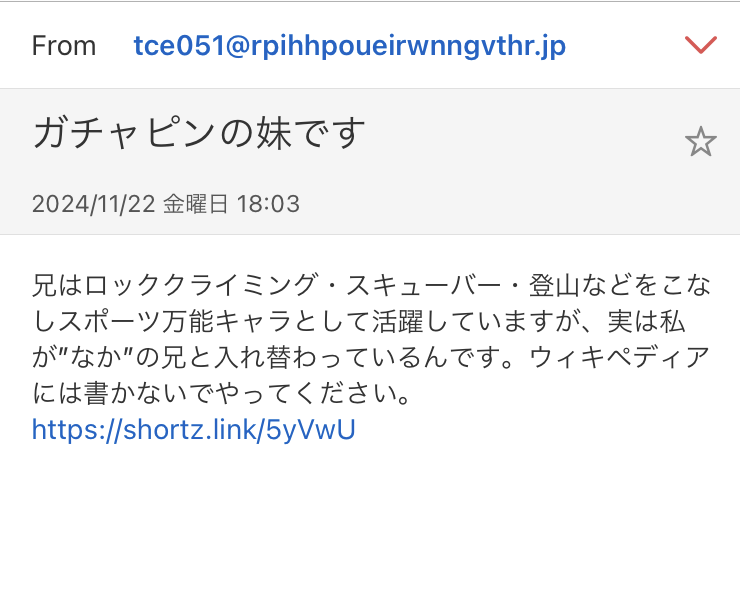Click the first body line starting with 兄はロッククライミング
This screenshot has width=740, height=595.
pyautogui.click(x=371, y=285)
